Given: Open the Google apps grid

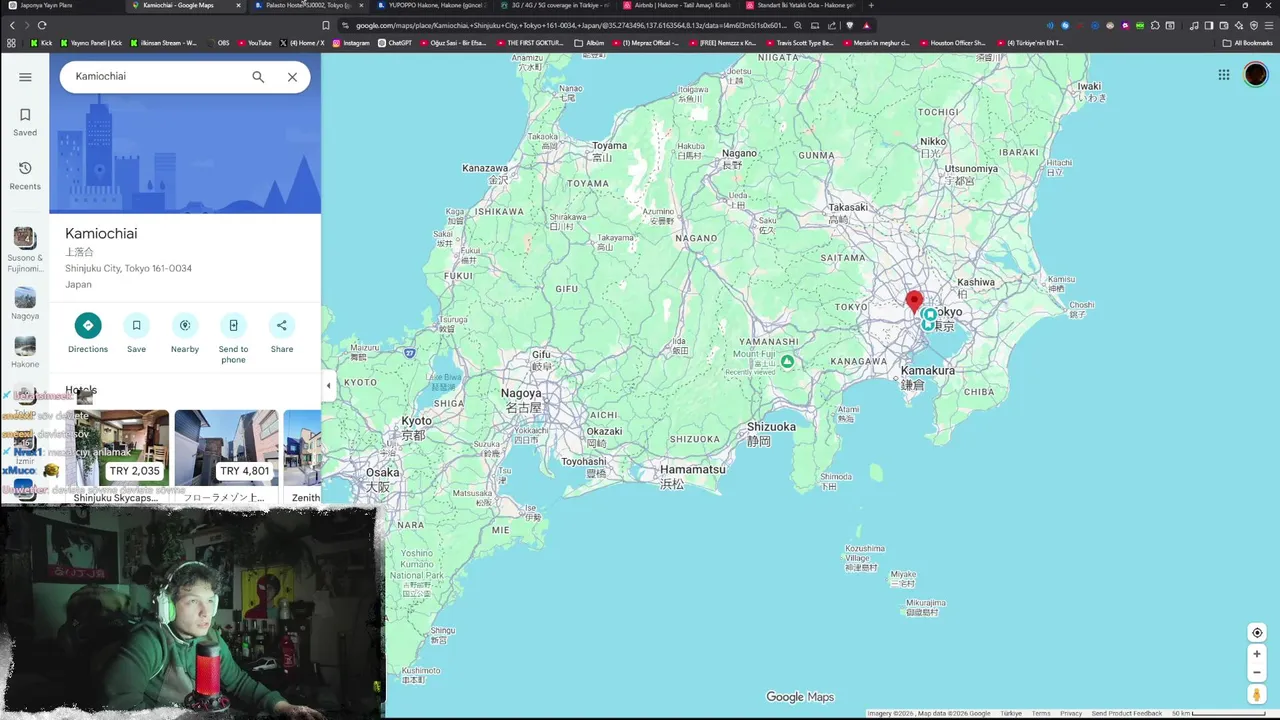Looking at the screenshot, I should (1224, 75).
